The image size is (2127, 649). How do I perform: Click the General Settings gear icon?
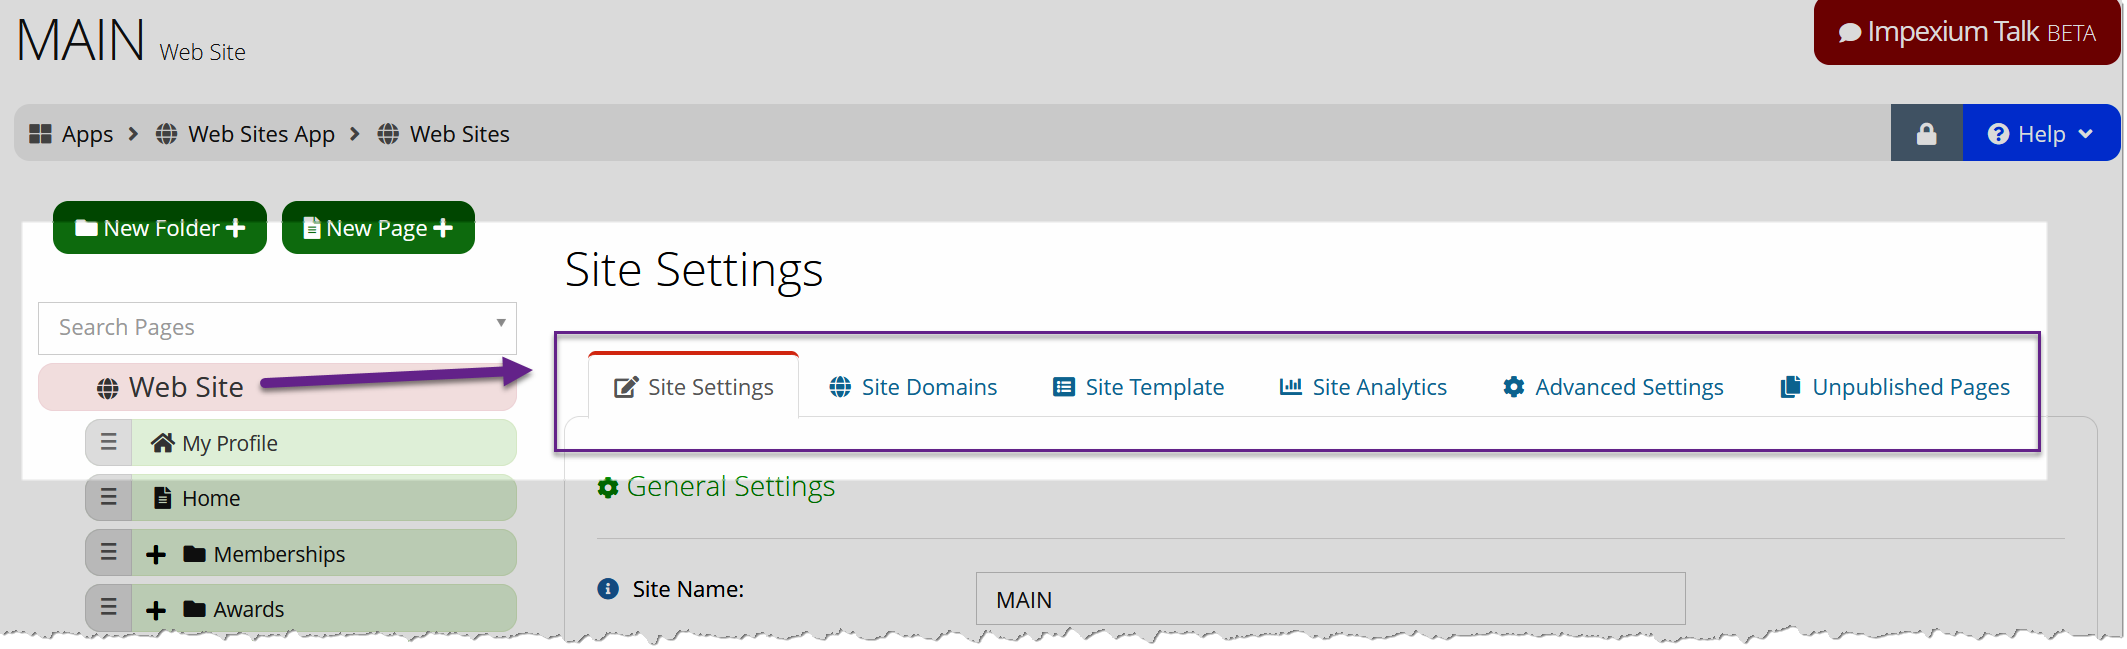point(608,487)
